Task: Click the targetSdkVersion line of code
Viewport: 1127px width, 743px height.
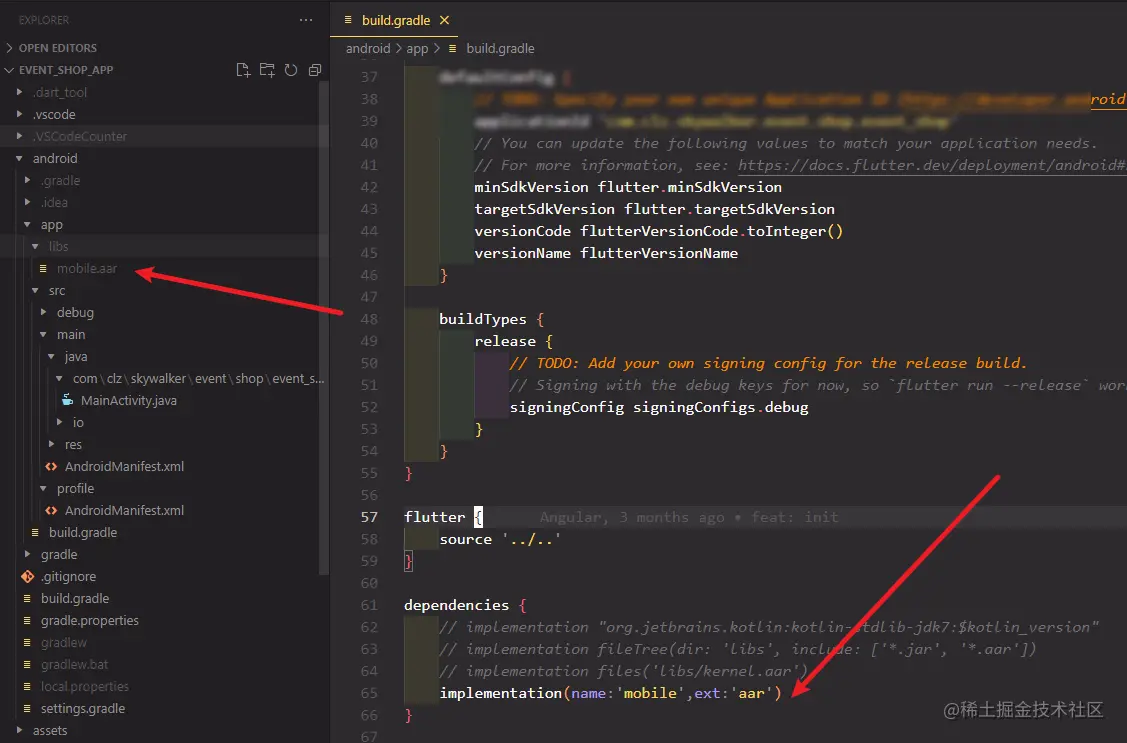Action: coord(655,209)
